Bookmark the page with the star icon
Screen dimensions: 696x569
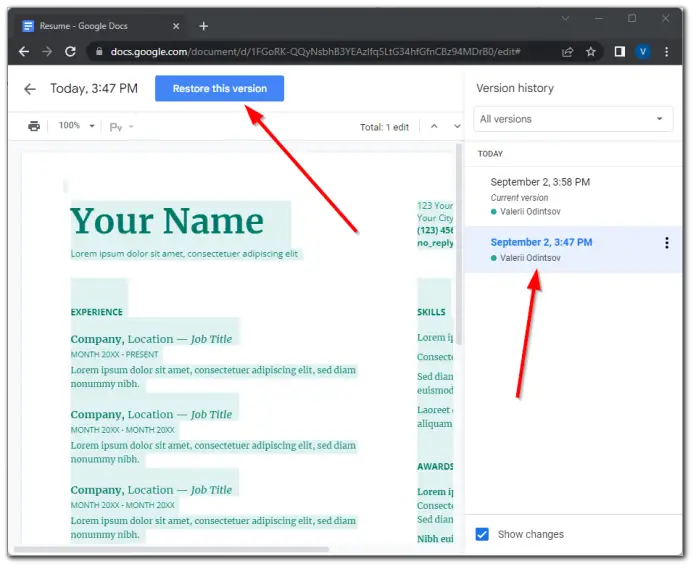[x=590, y=52]
